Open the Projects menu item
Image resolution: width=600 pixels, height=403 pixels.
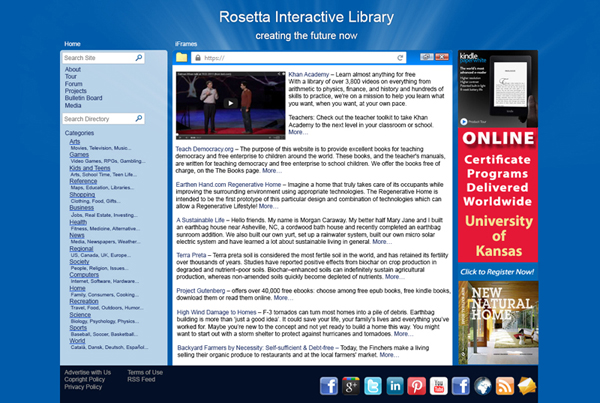pyautogui.click(x=75, y=91)
